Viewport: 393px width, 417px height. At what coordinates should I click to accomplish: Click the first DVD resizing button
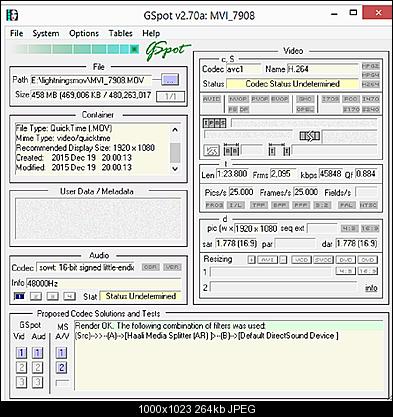(x=345, y=260)
